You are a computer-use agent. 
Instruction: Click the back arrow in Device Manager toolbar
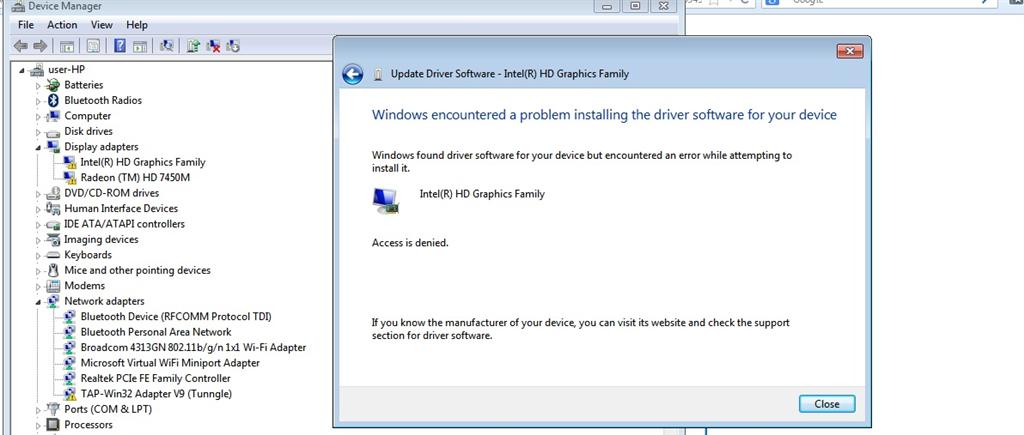click(21, 46)
